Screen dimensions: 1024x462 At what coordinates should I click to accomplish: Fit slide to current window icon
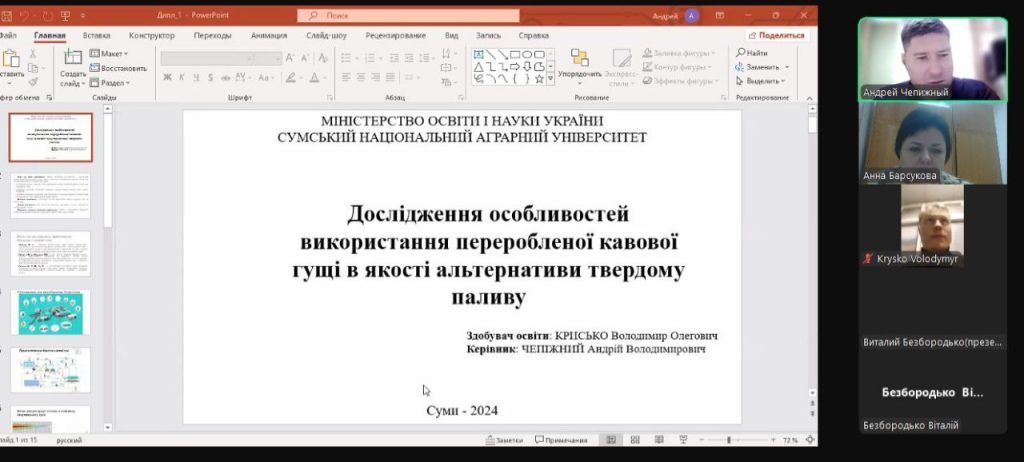810,440
